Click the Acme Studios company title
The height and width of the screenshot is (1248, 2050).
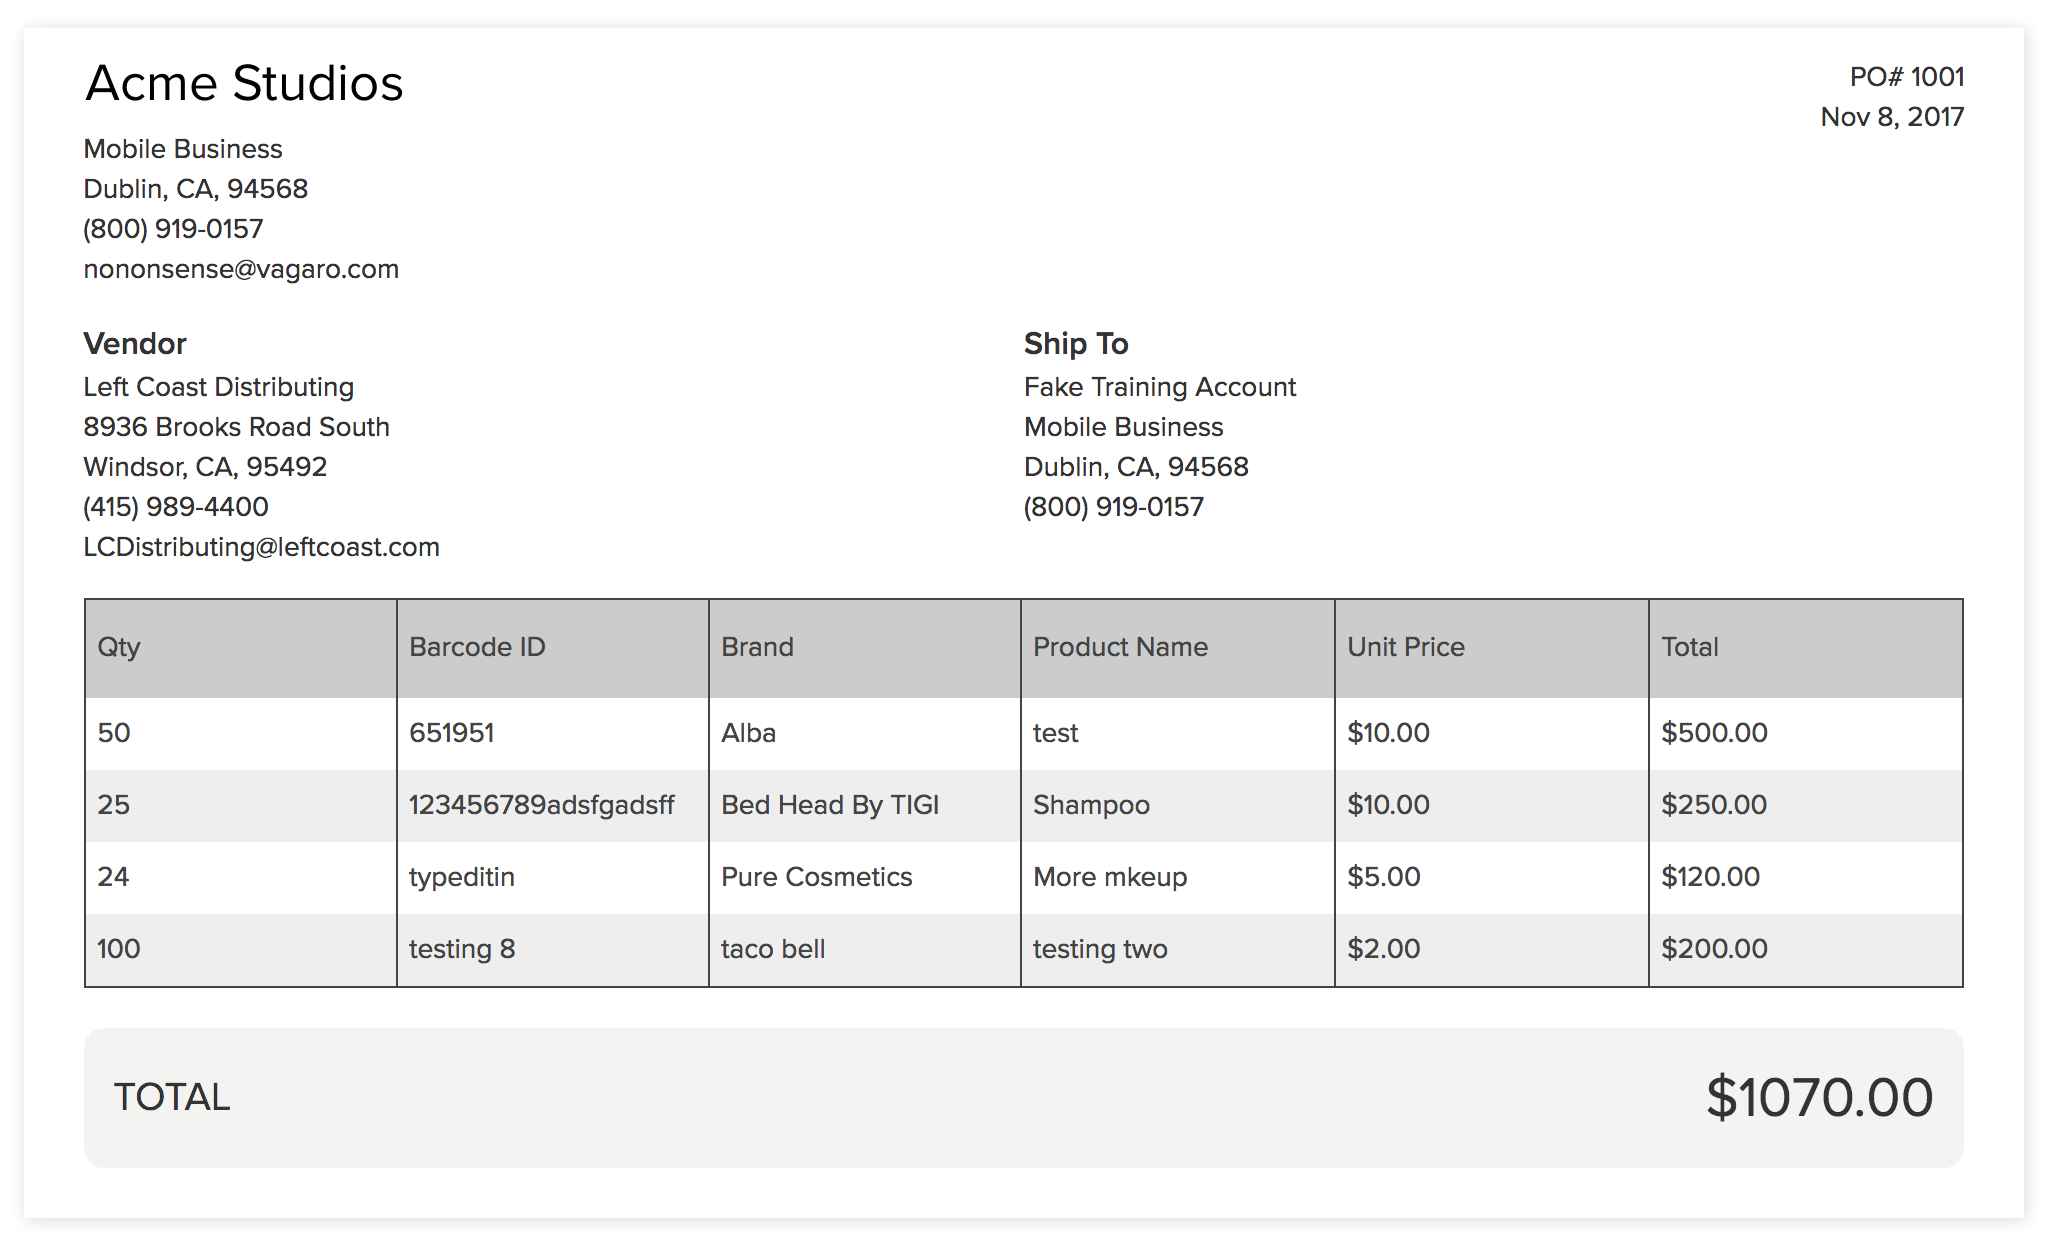click(244, 83)
